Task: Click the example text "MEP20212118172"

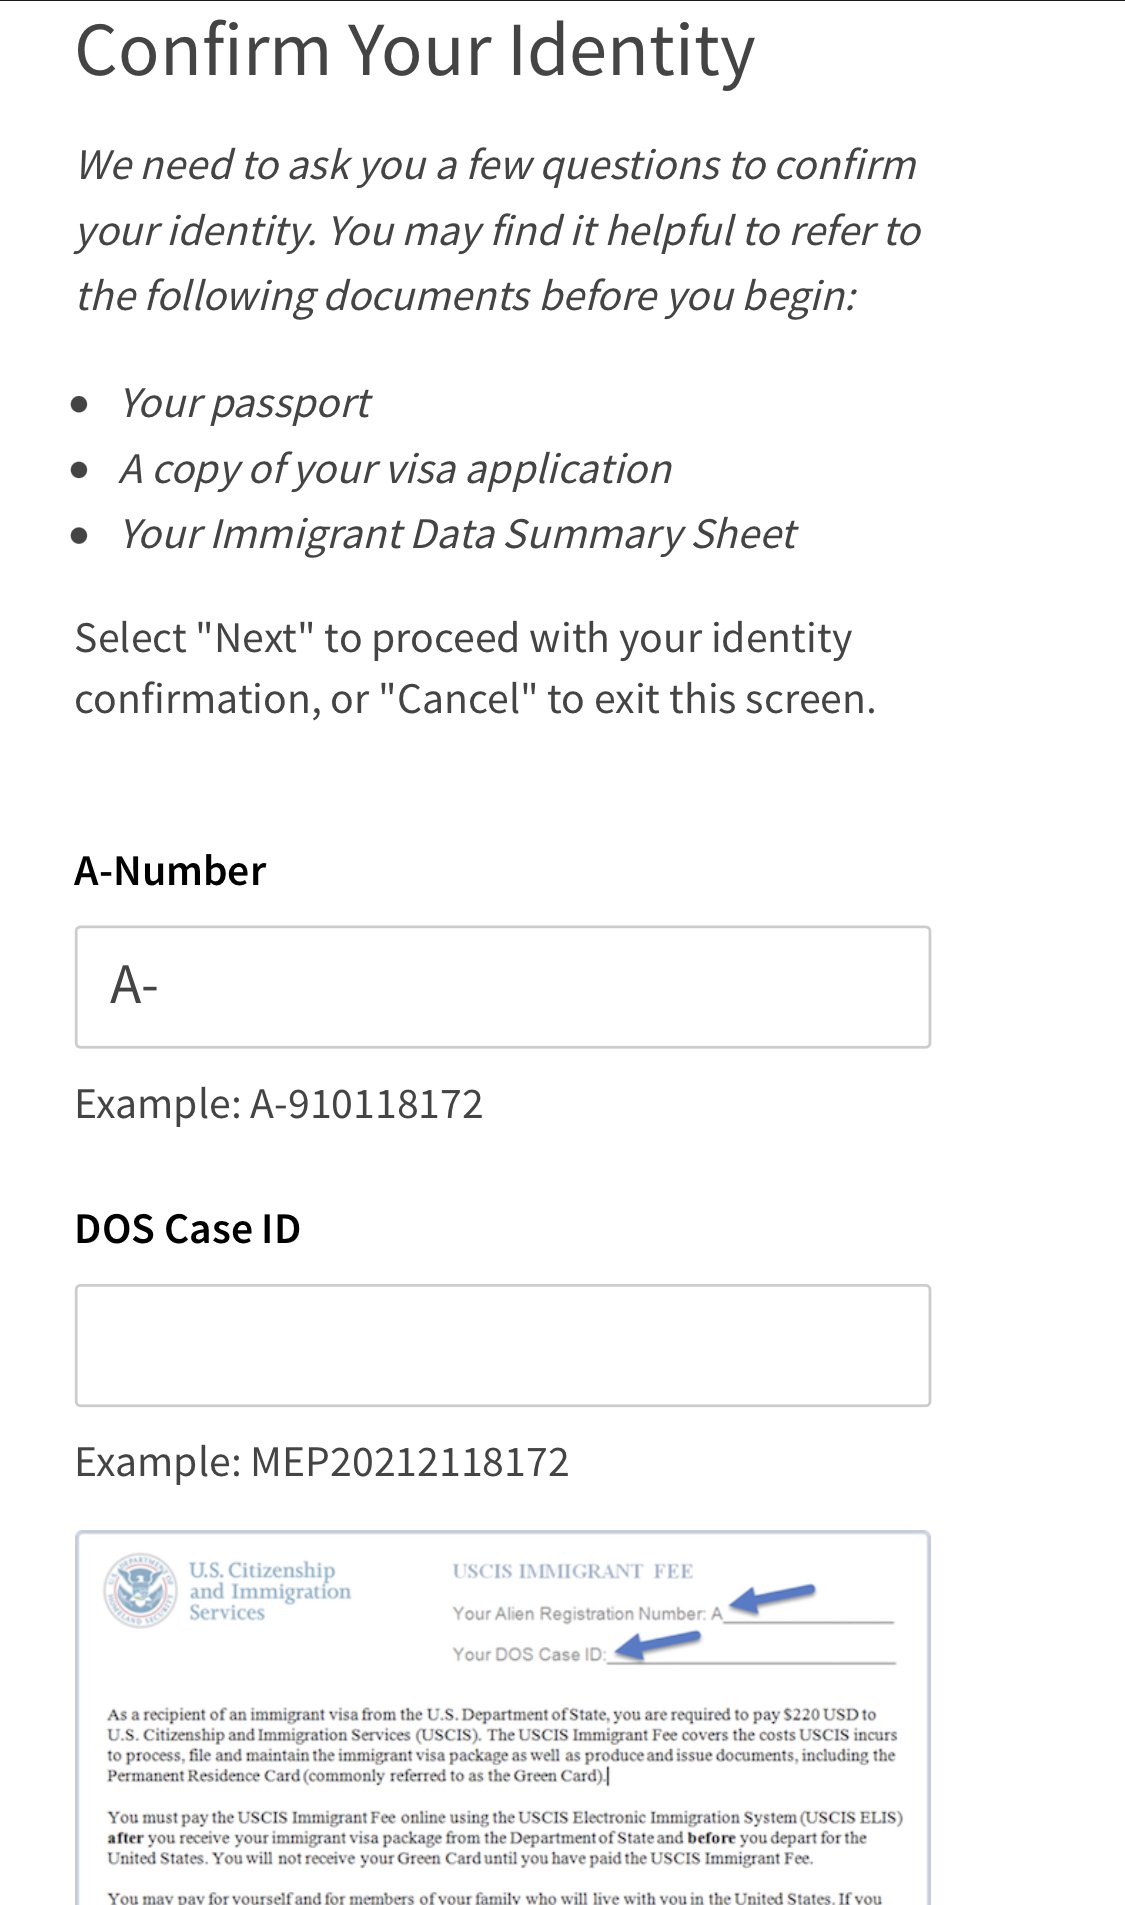Action: coord(409,1462)
